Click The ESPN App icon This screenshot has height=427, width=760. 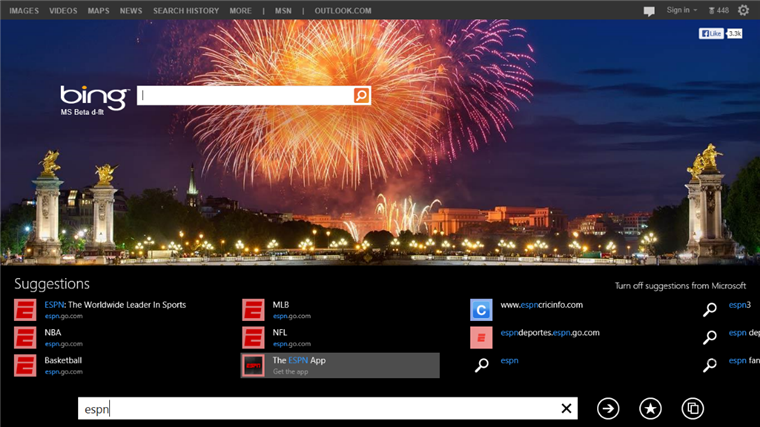pos(253,365)
